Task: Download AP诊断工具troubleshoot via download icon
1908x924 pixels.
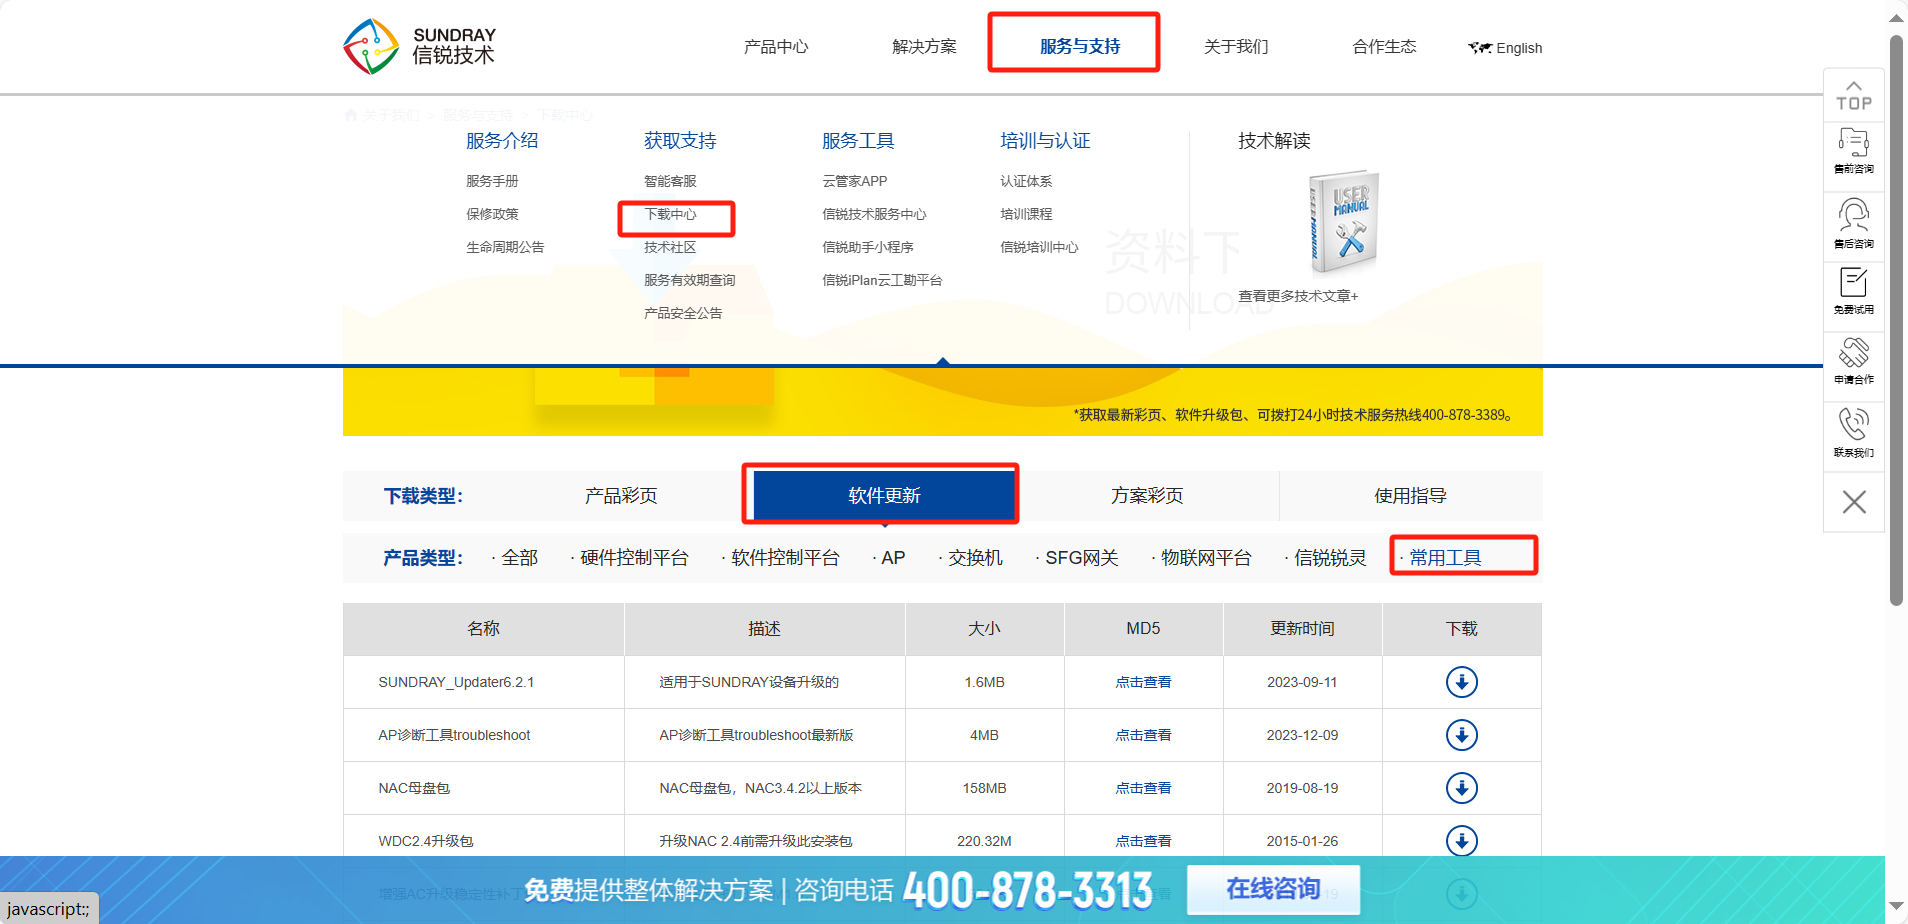Action: (1461, 735)
